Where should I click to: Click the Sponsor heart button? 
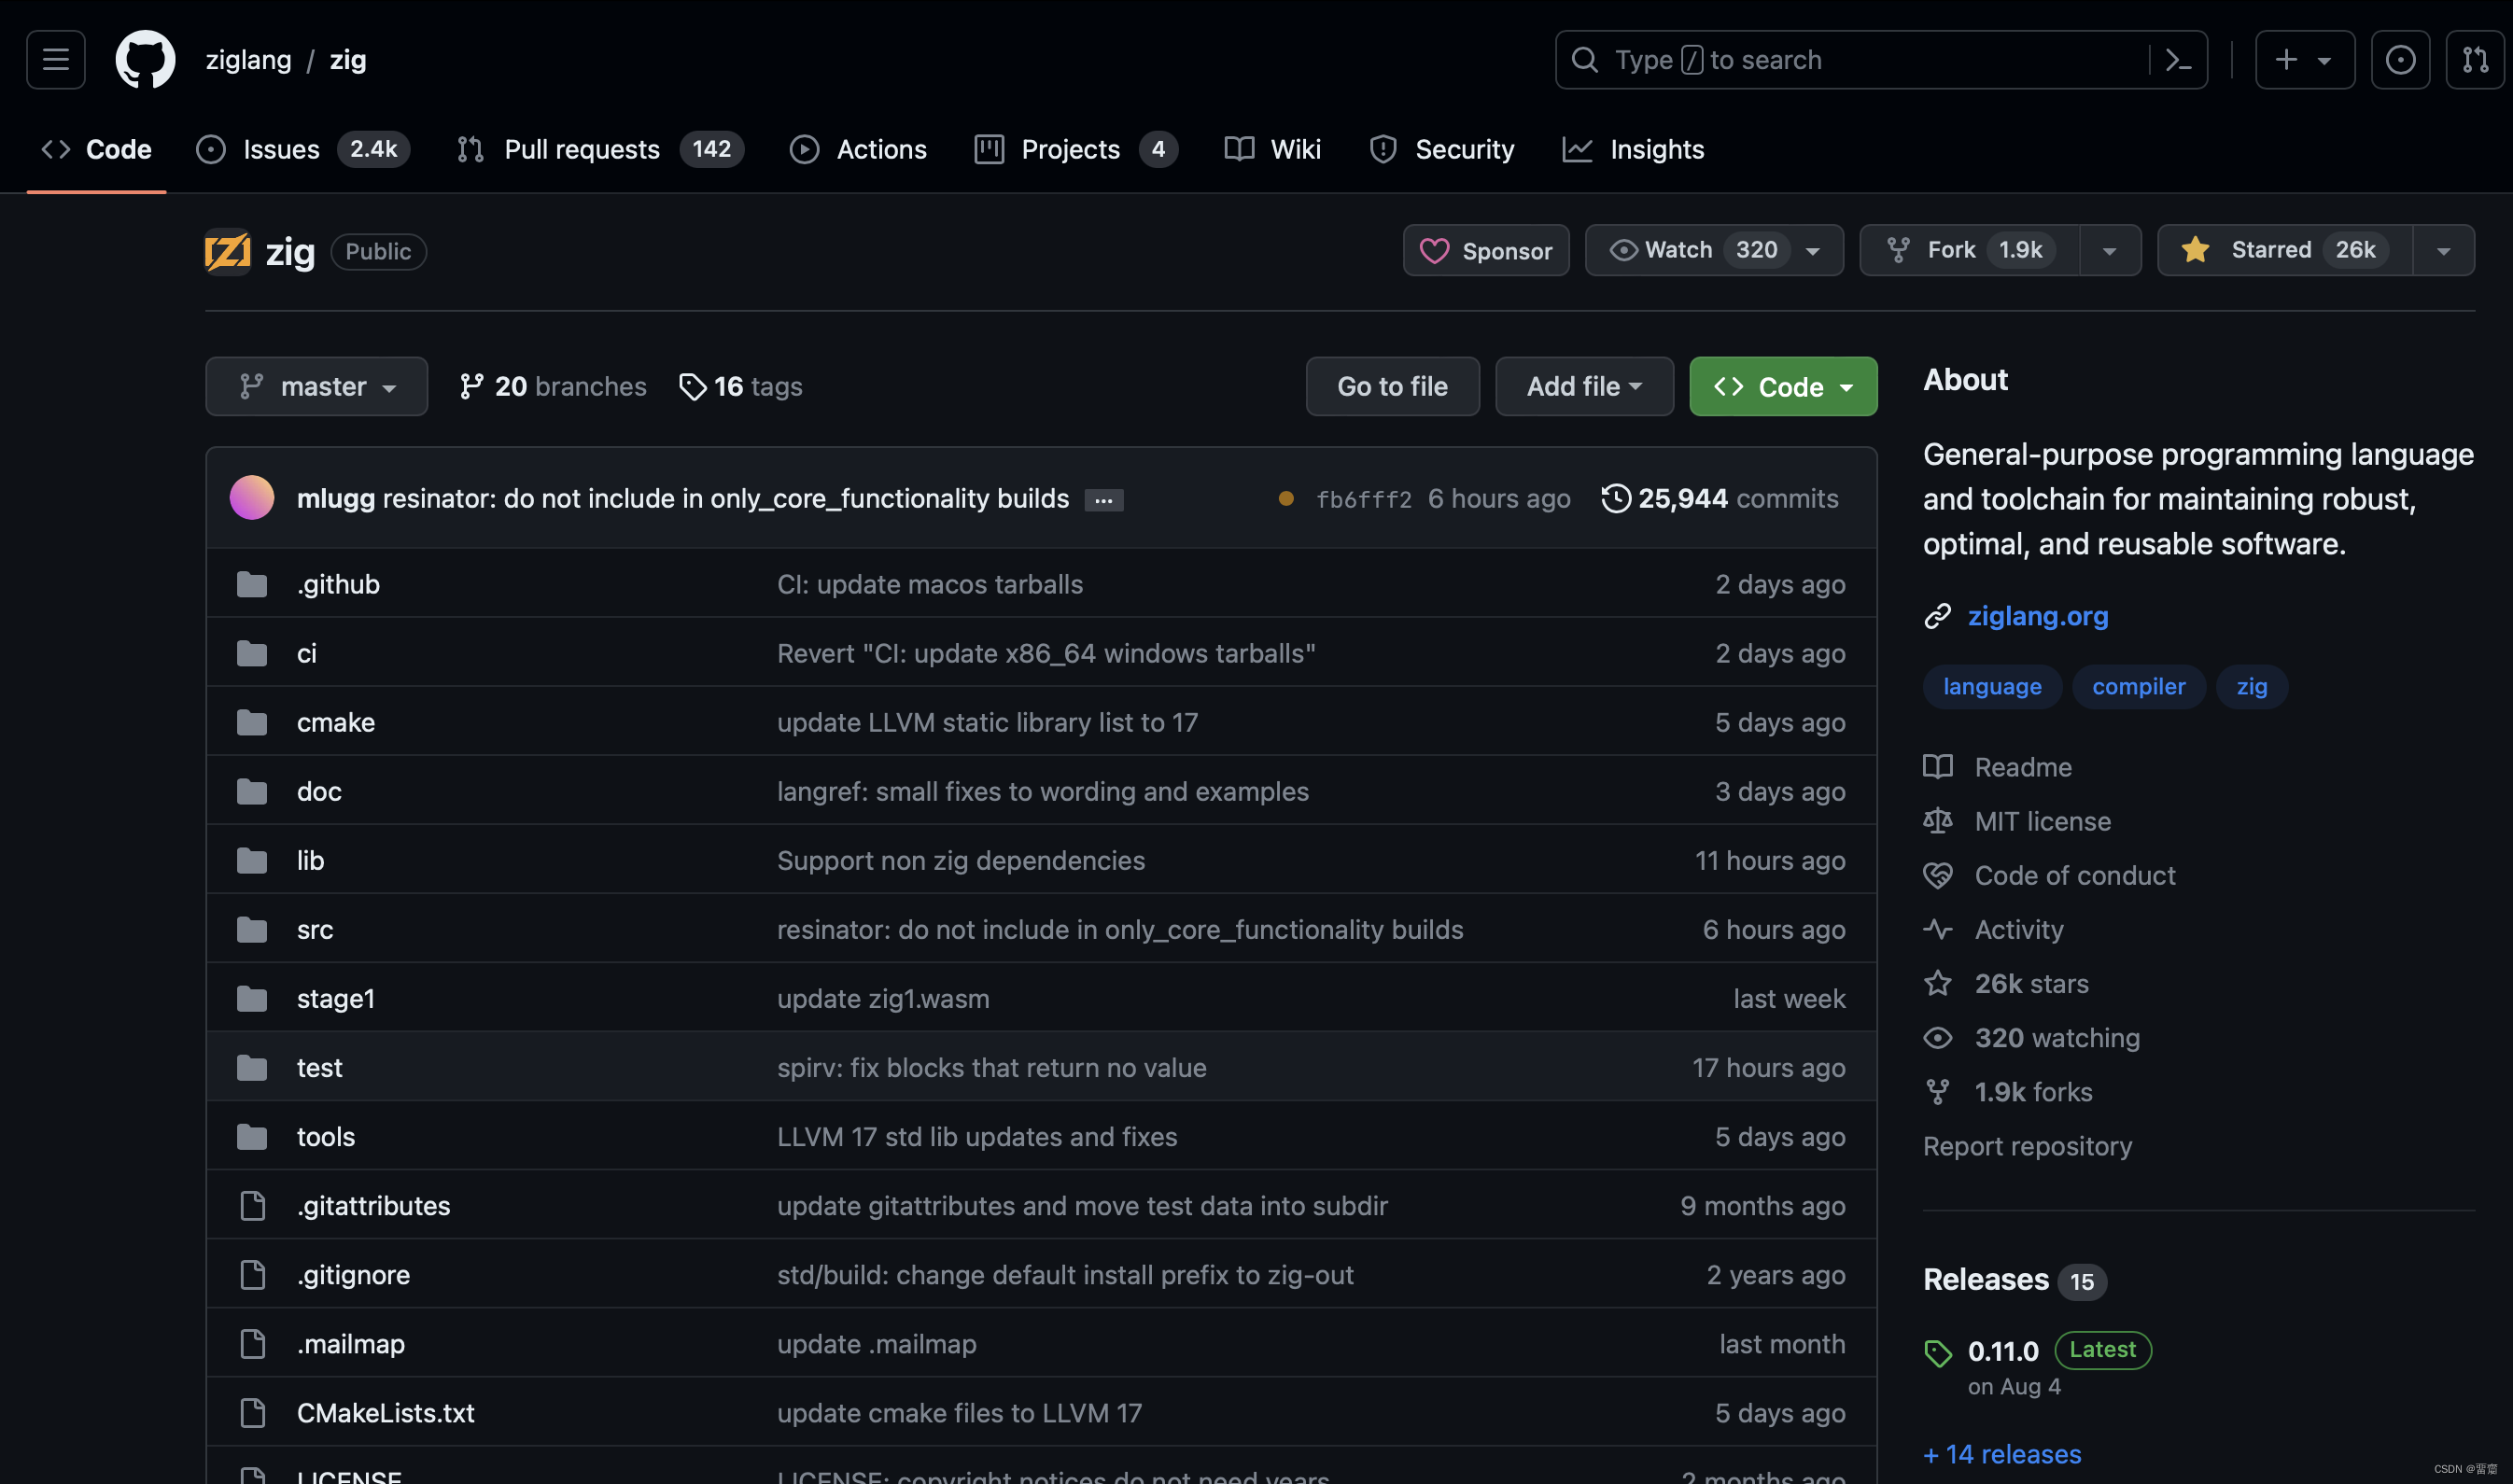pyautogui.click(x=1486, y=250)
